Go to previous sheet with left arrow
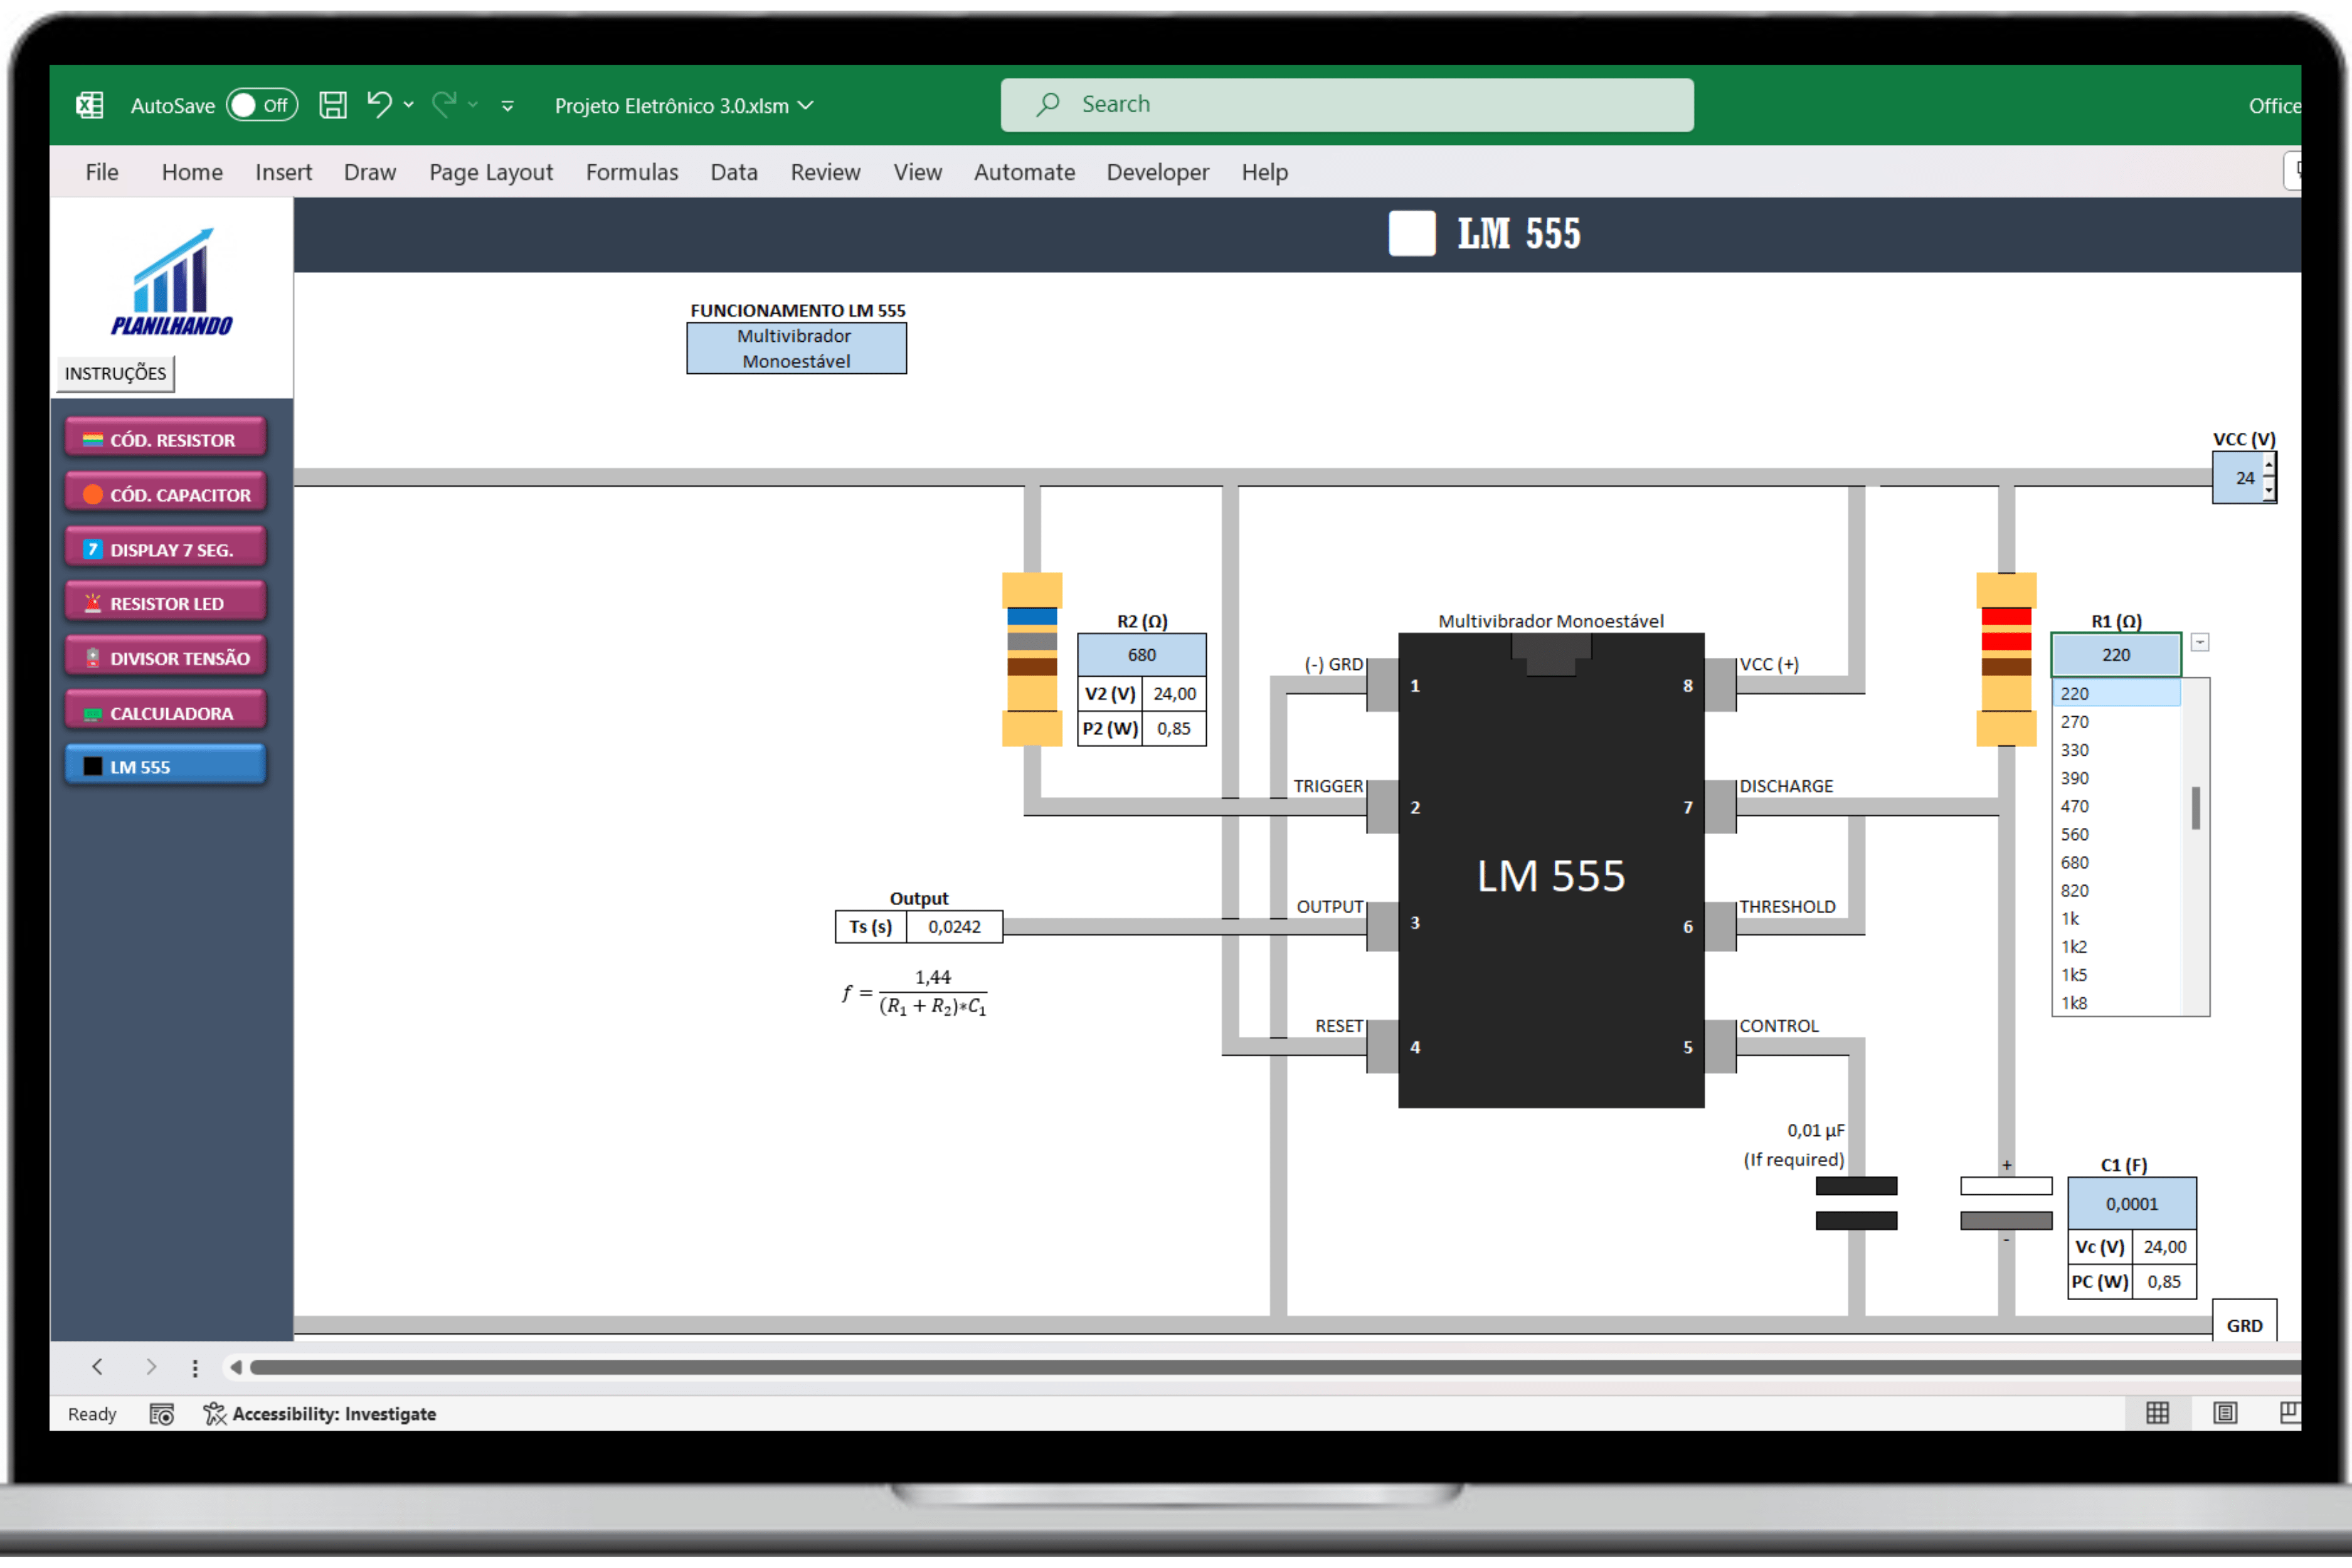2352x1568 pixels. coord(97,1367)
